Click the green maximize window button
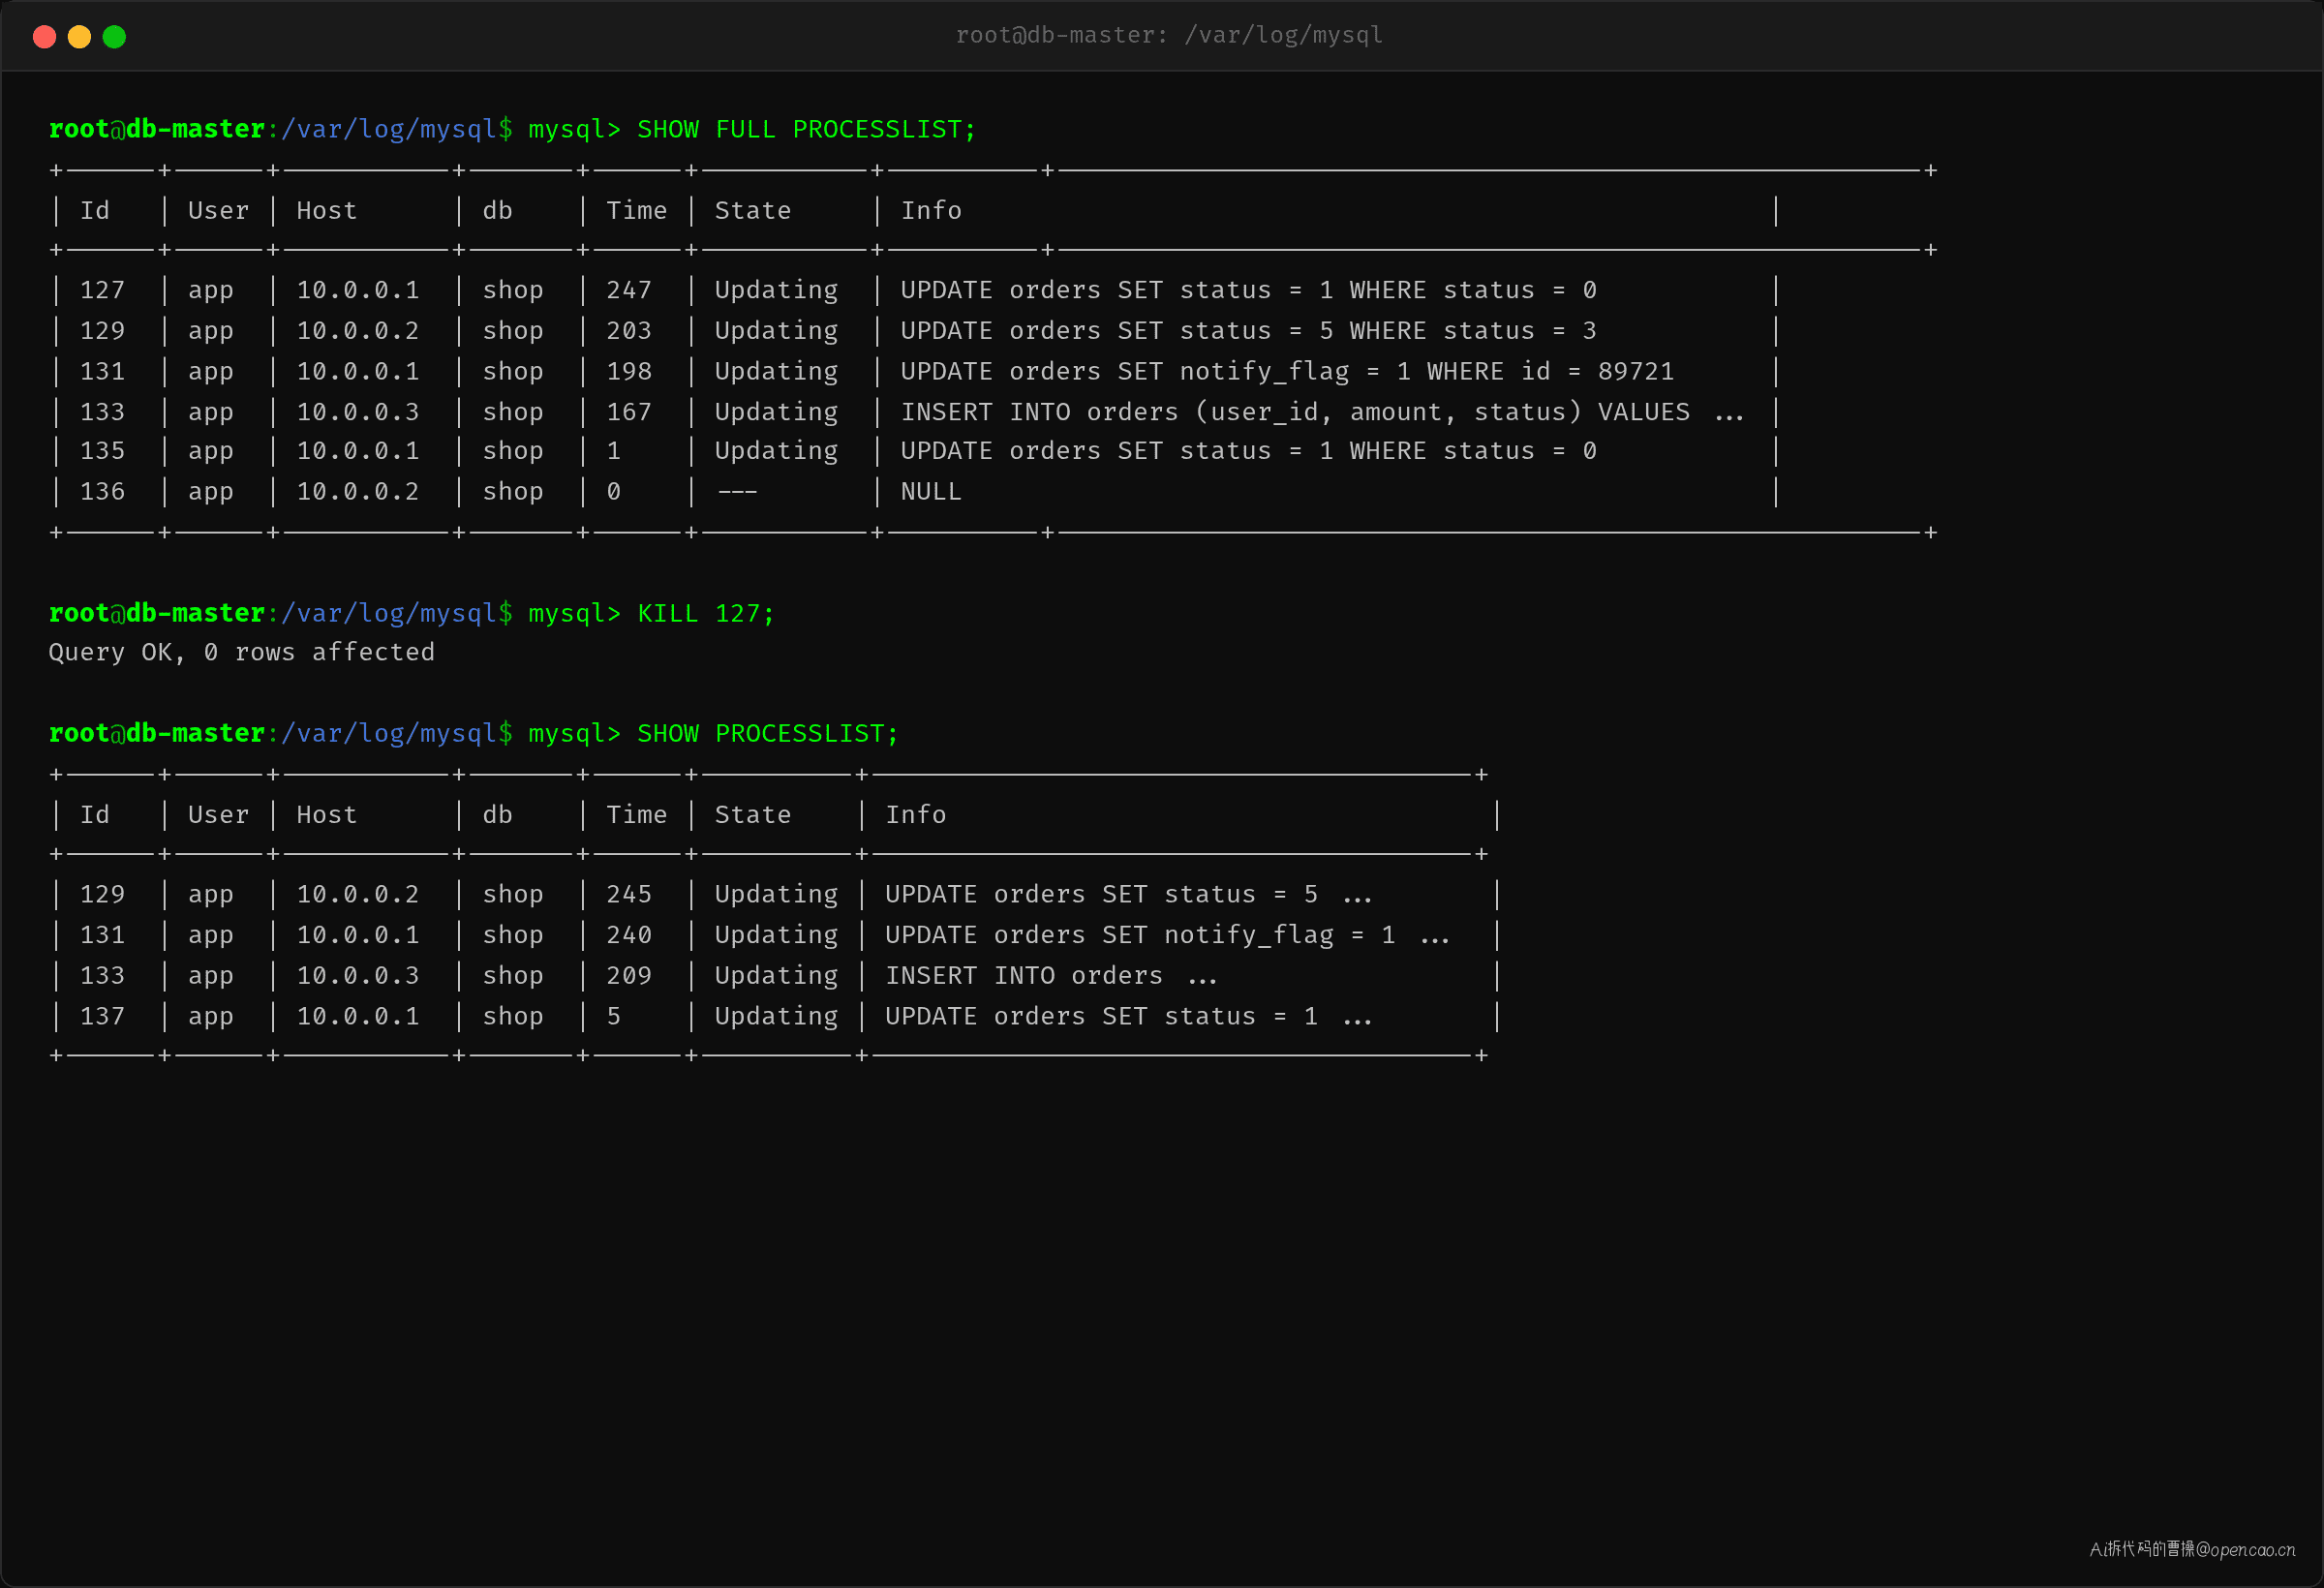The height and width of the screenshot is (1588, 2324). (x=114, y=37)
